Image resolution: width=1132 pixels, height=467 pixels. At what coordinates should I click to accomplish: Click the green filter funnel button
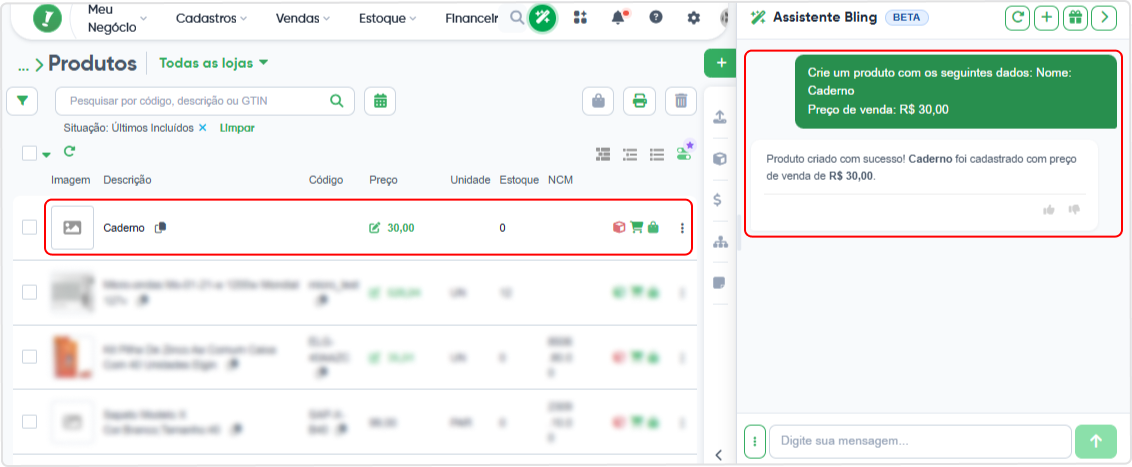[22, 101]
